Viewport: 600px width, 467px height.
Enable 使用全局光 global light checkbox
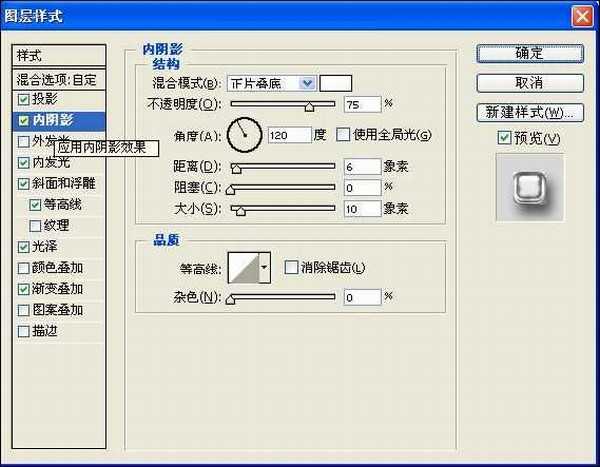(x=342, y=135)
